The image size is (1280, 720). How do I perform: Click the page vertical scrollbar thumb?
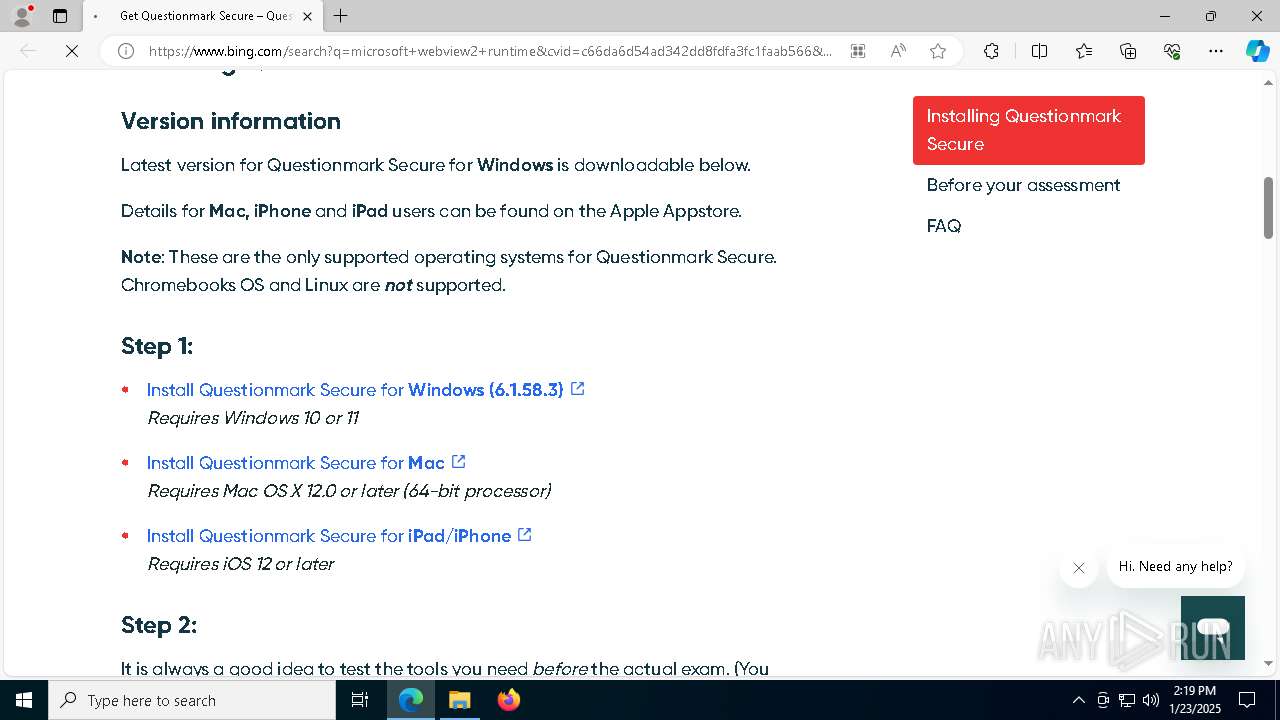click(x=1268, y=208)
